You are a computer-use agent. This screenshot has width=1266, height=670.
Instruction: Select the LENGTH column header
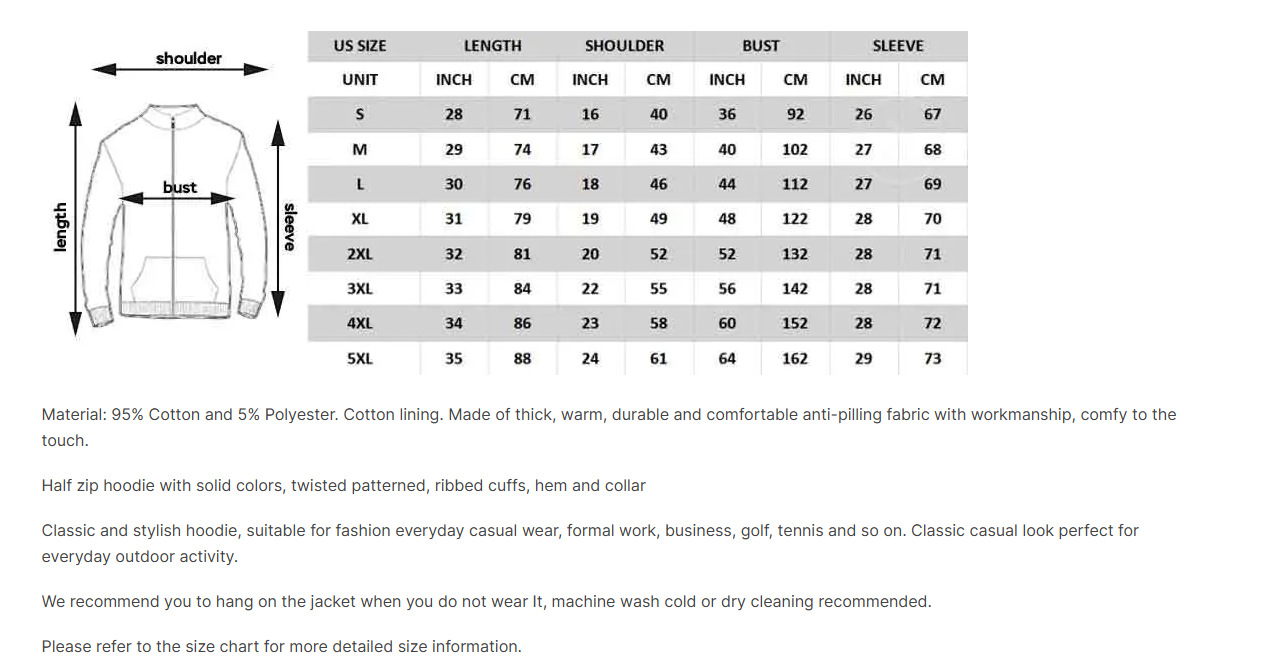tap(492, 46)
